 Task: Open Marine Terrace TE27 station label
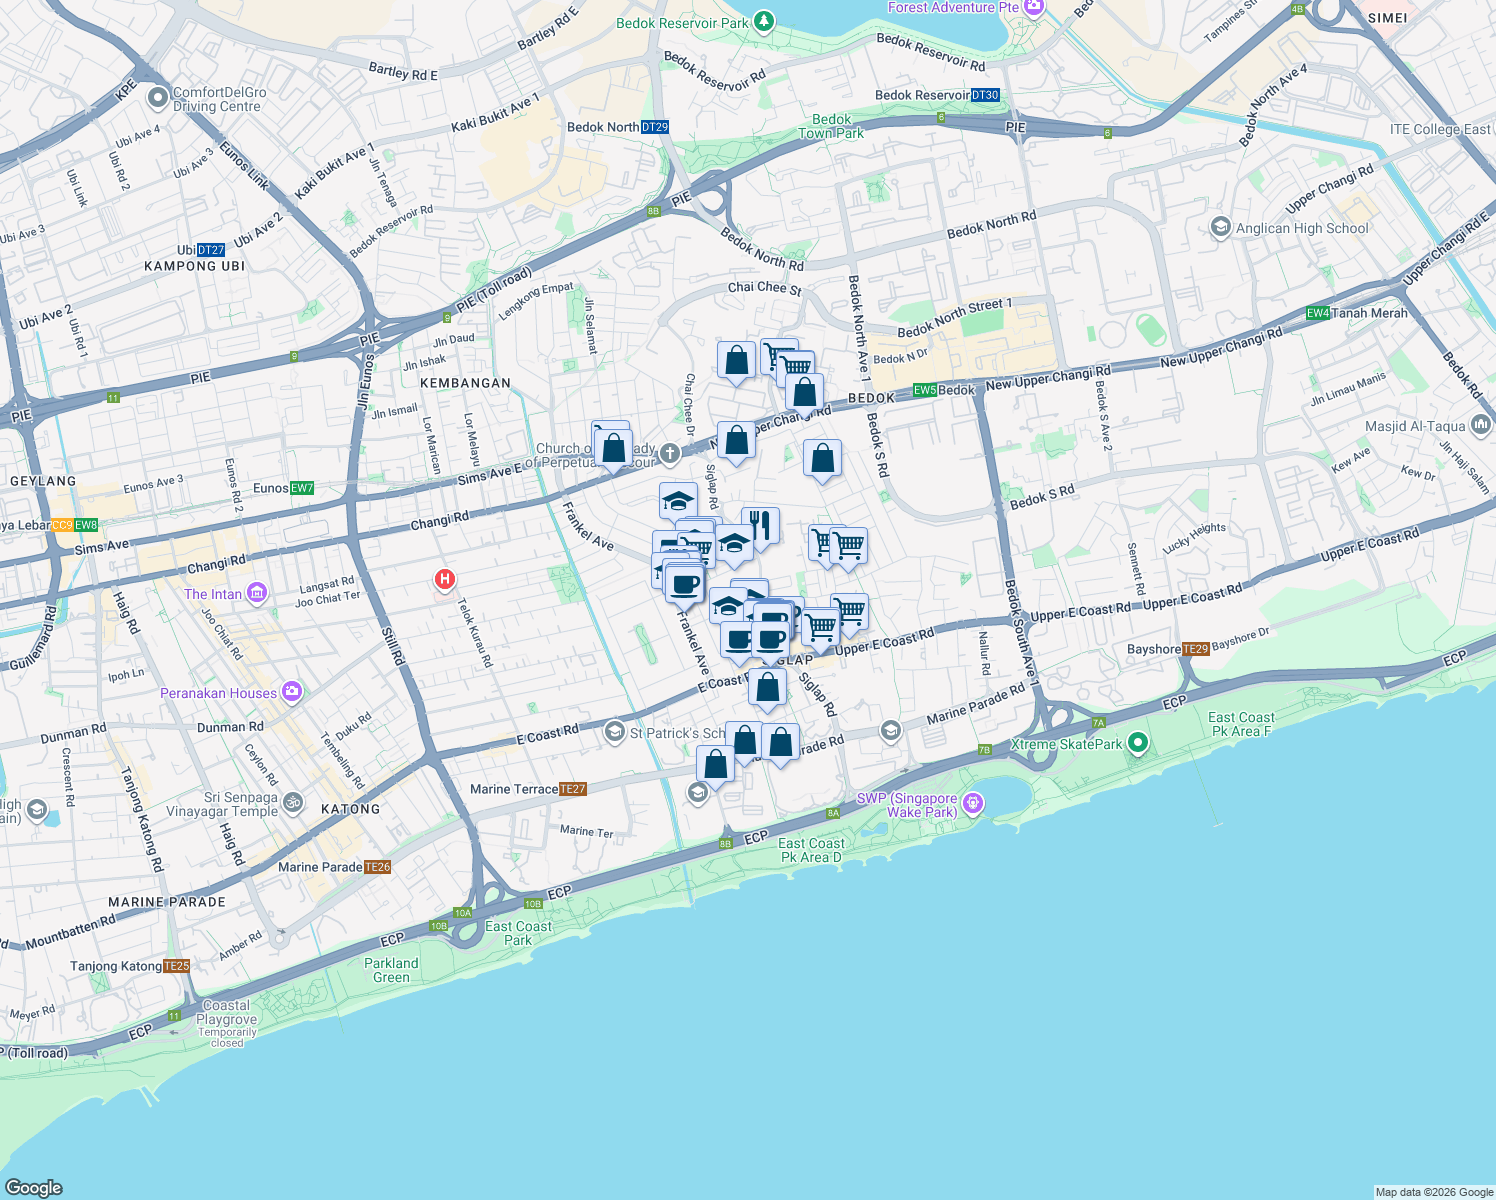[528, 789]
